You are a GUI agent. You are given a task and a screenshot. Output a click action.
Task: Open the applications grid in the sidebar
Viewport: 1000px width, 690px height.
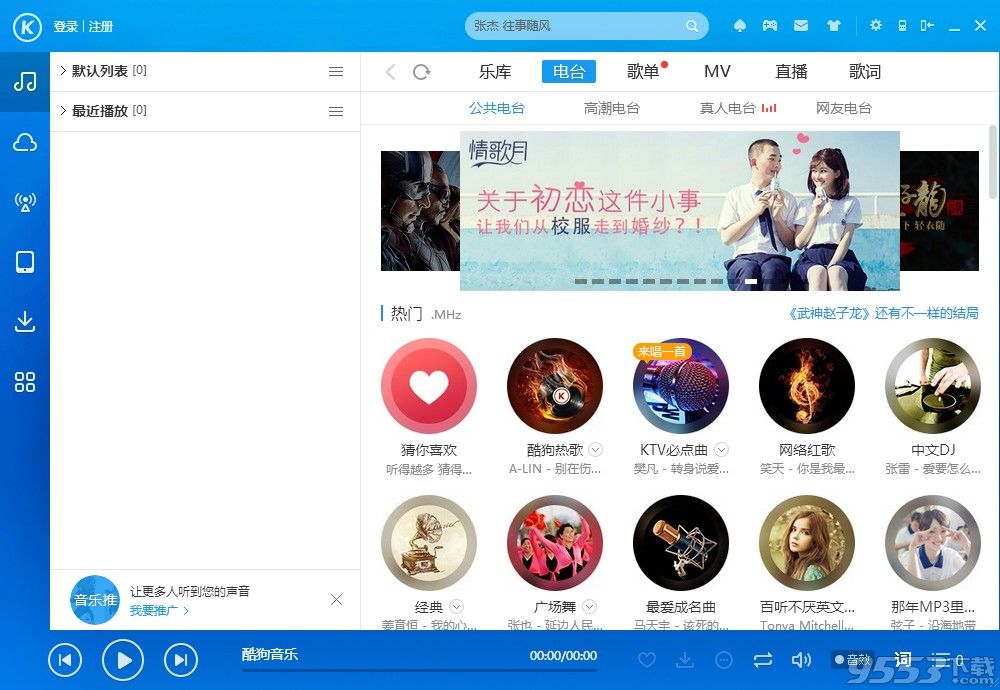coord(25,382)
